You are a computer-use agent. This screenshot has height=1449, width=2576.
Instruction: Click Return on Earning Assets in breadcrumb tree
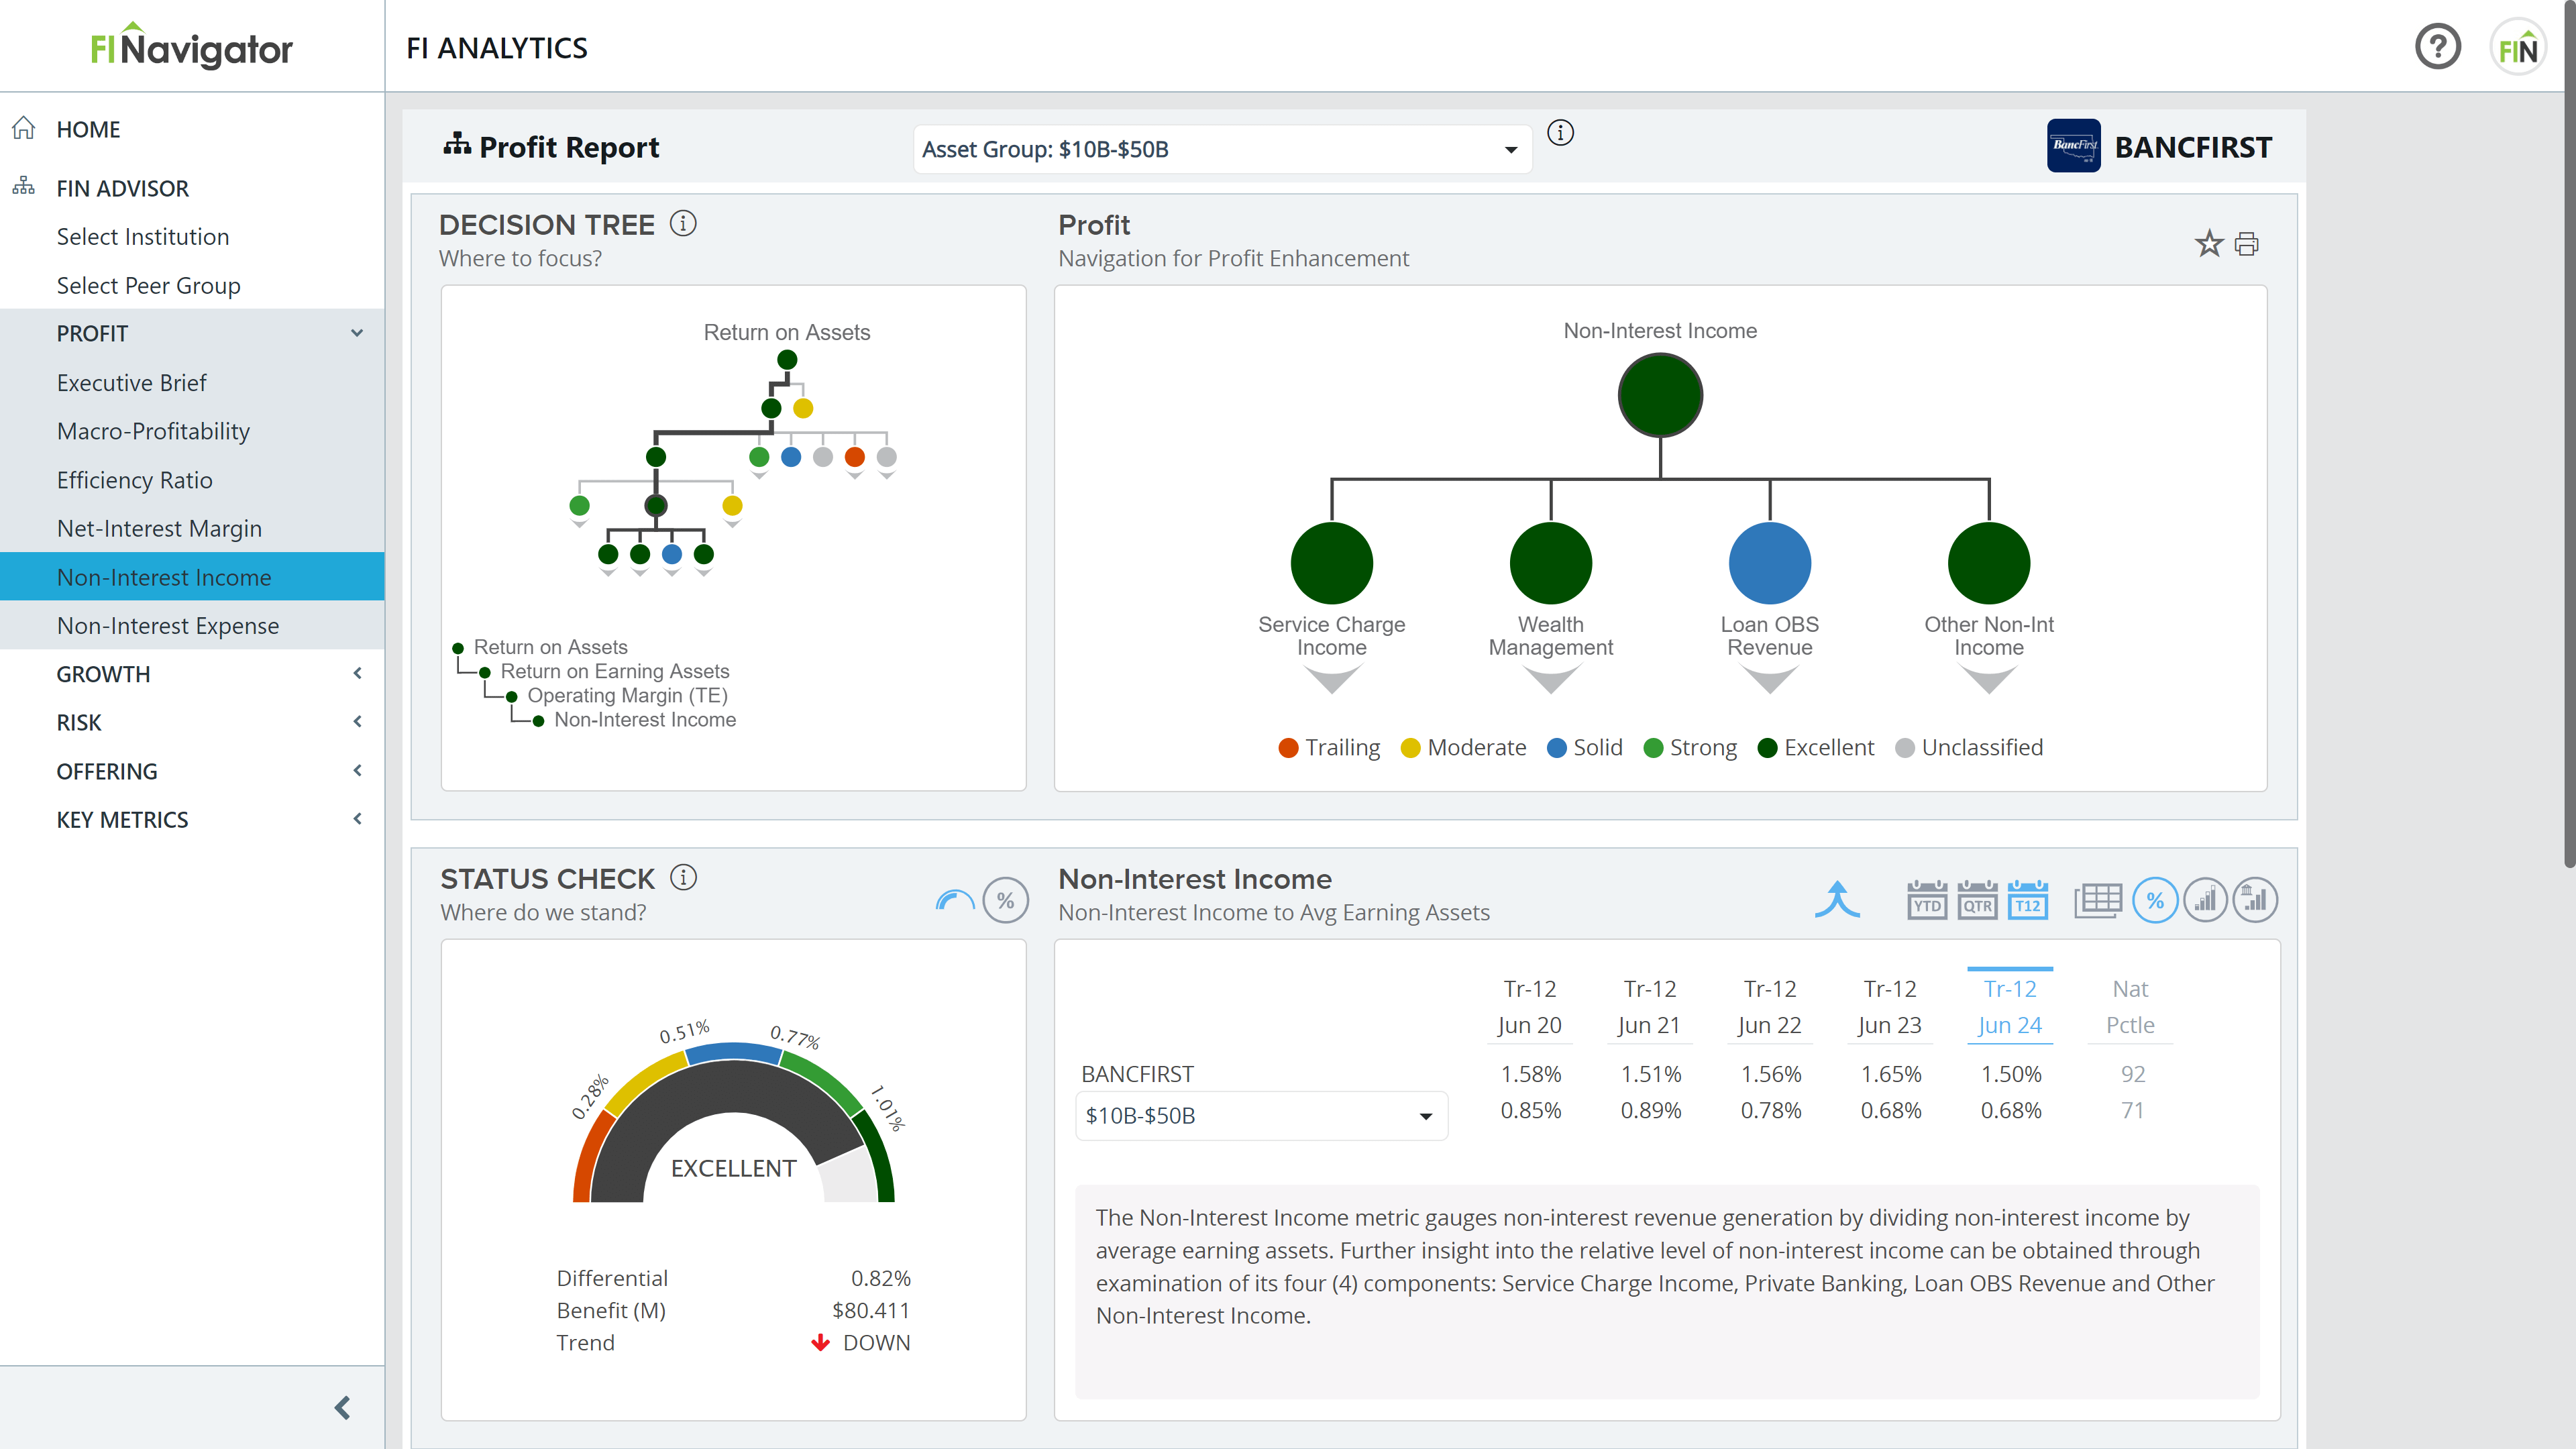tap(614, 671)
